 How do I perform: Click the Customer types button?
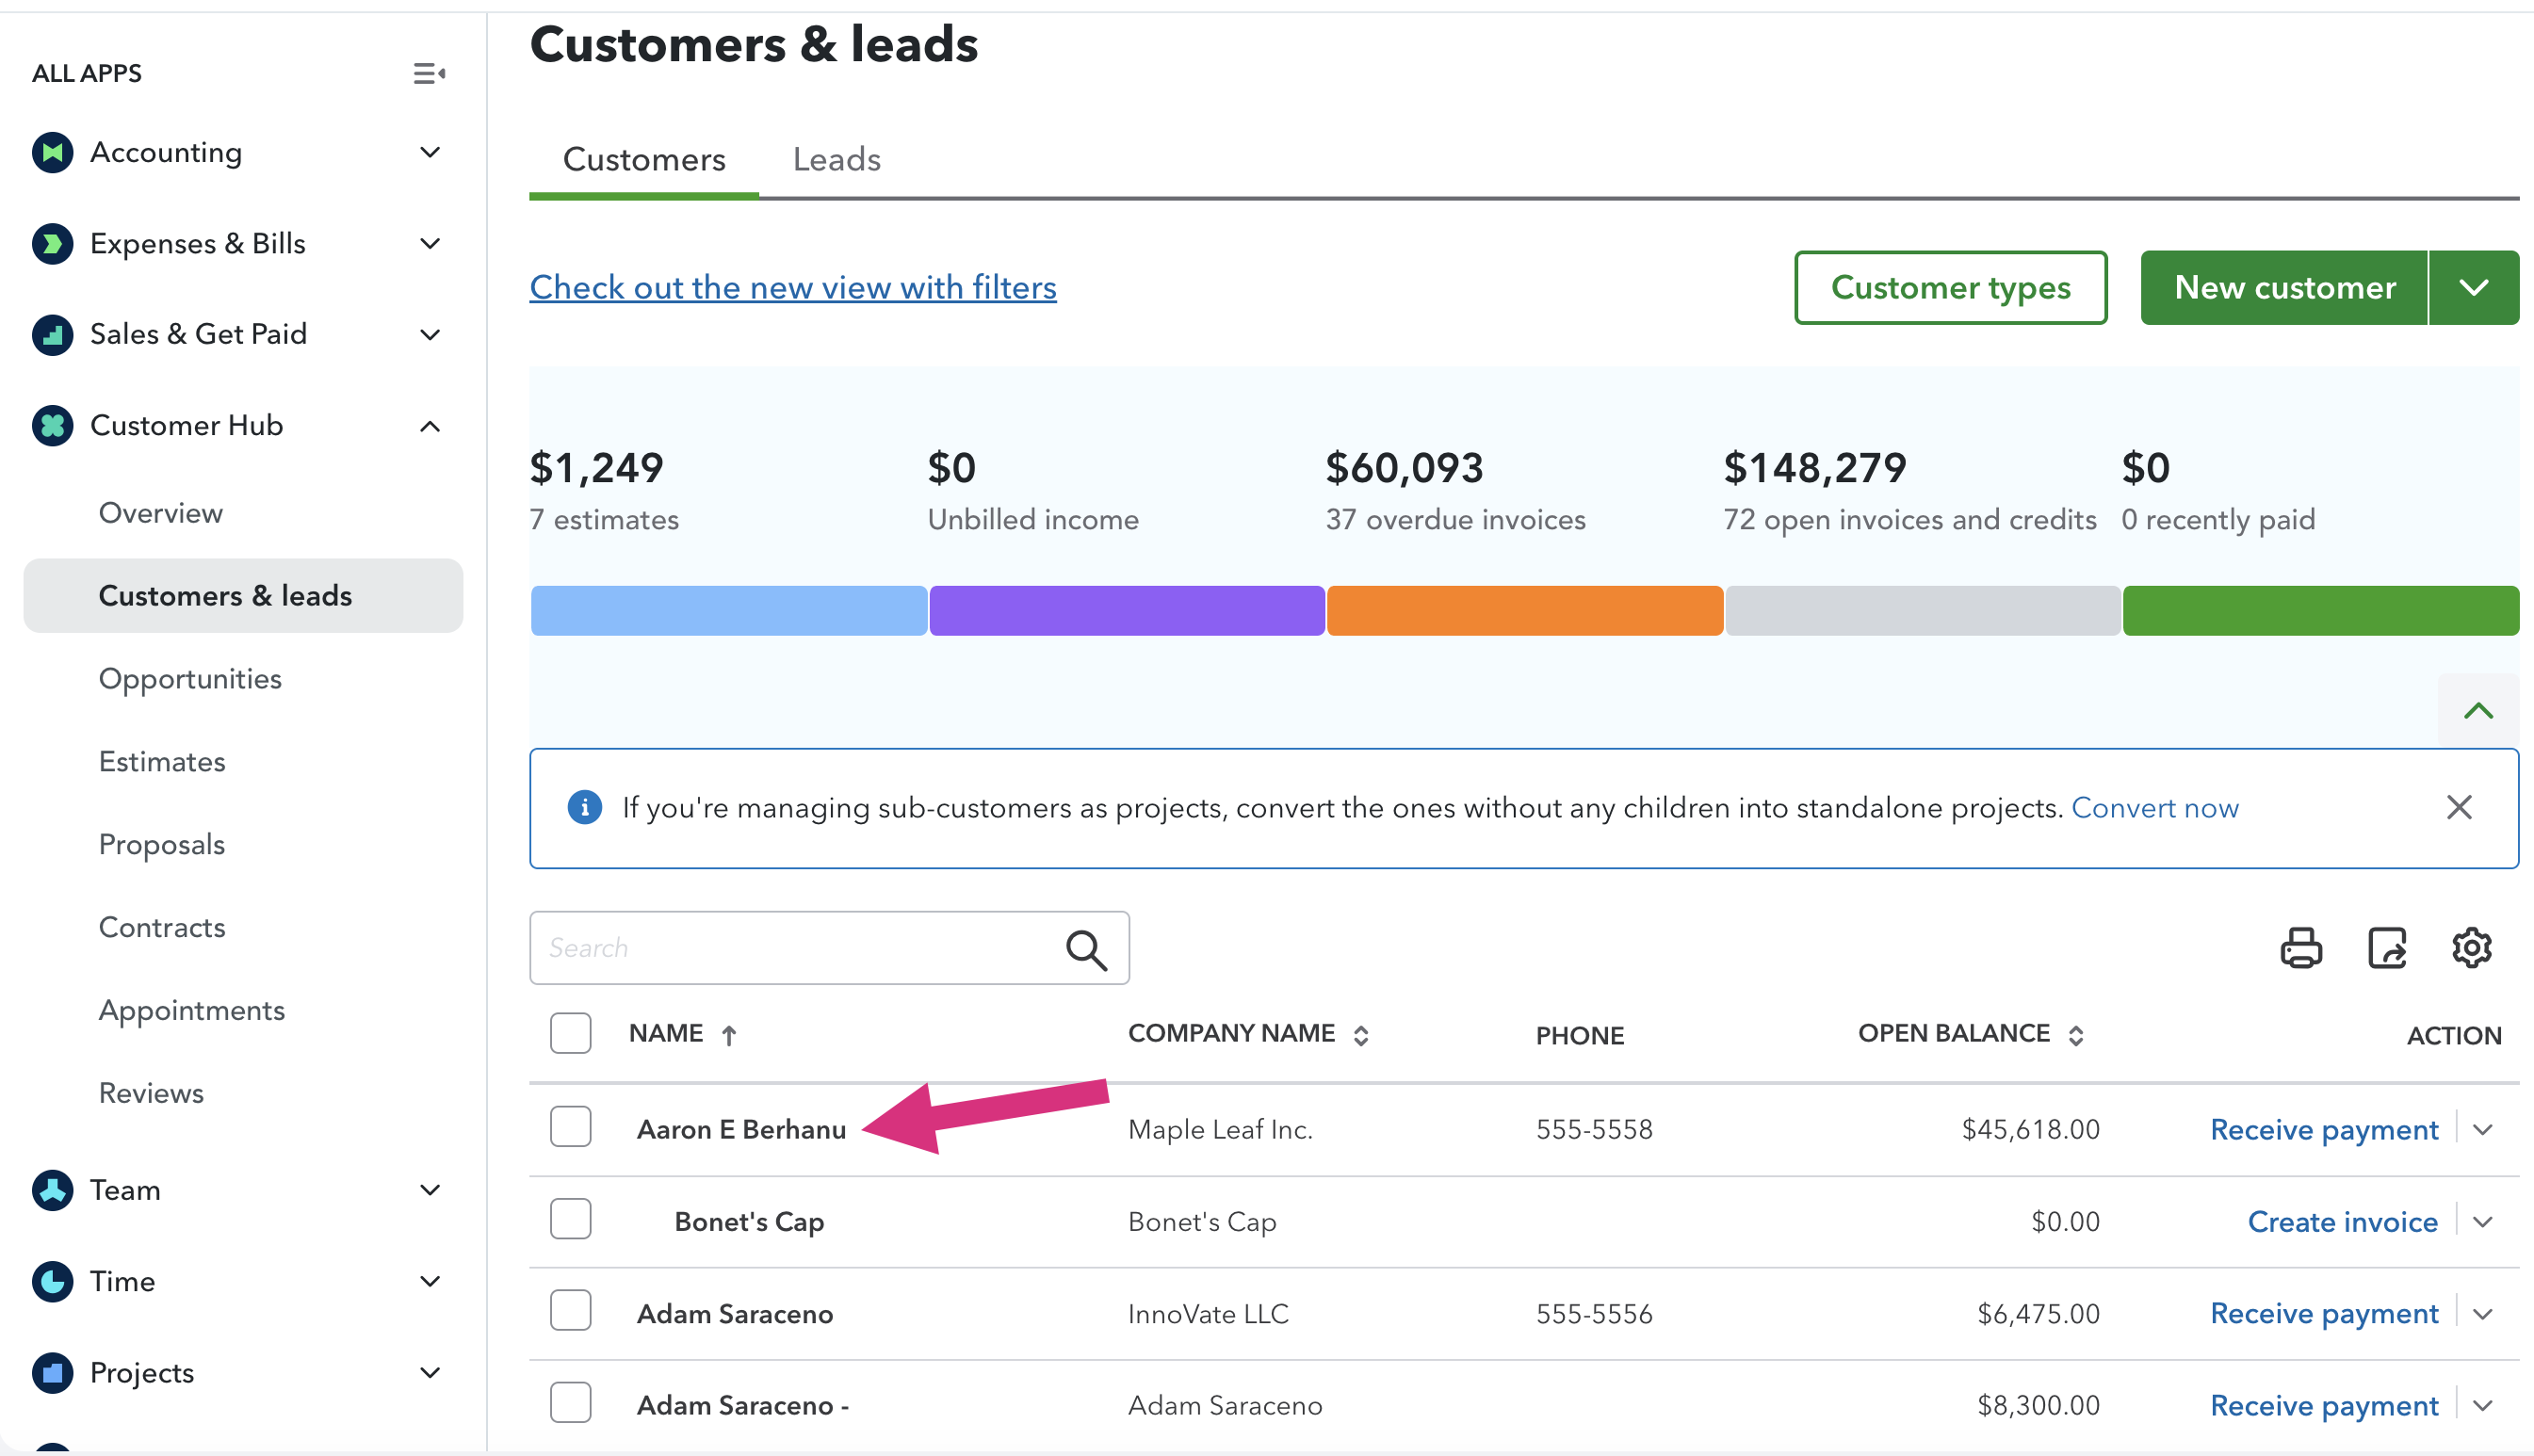pos(1950,288)
